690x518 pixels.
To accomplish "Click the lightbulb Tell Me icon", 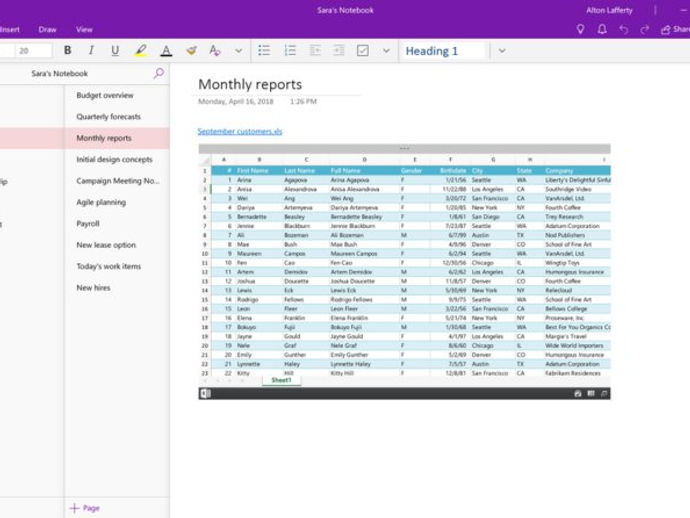I will 580,29.
